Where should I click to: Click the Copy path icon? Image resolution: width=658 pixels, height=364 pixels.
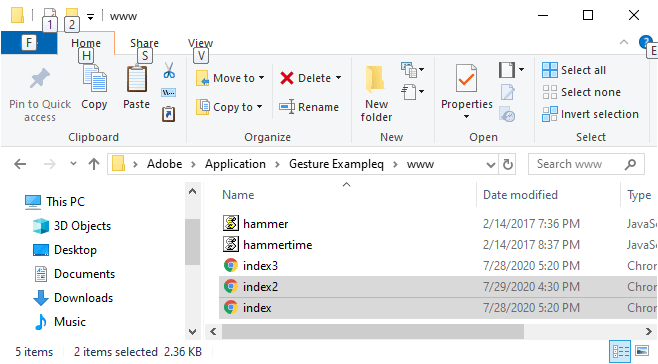point(169,92)
